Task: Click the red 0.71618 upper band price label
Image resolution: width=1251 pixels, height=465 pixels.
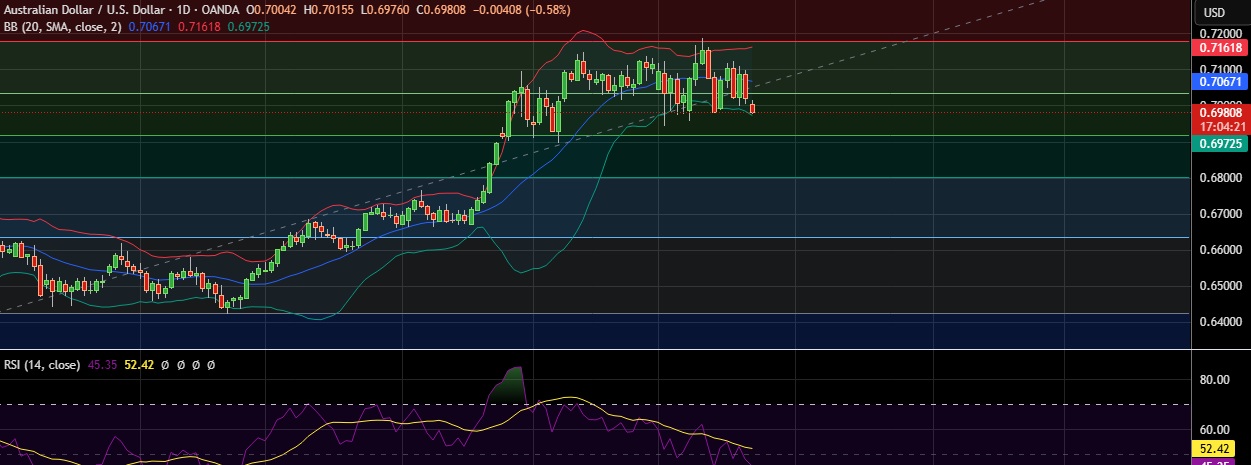Action: pyautogui.click(x=1220, y=47)
